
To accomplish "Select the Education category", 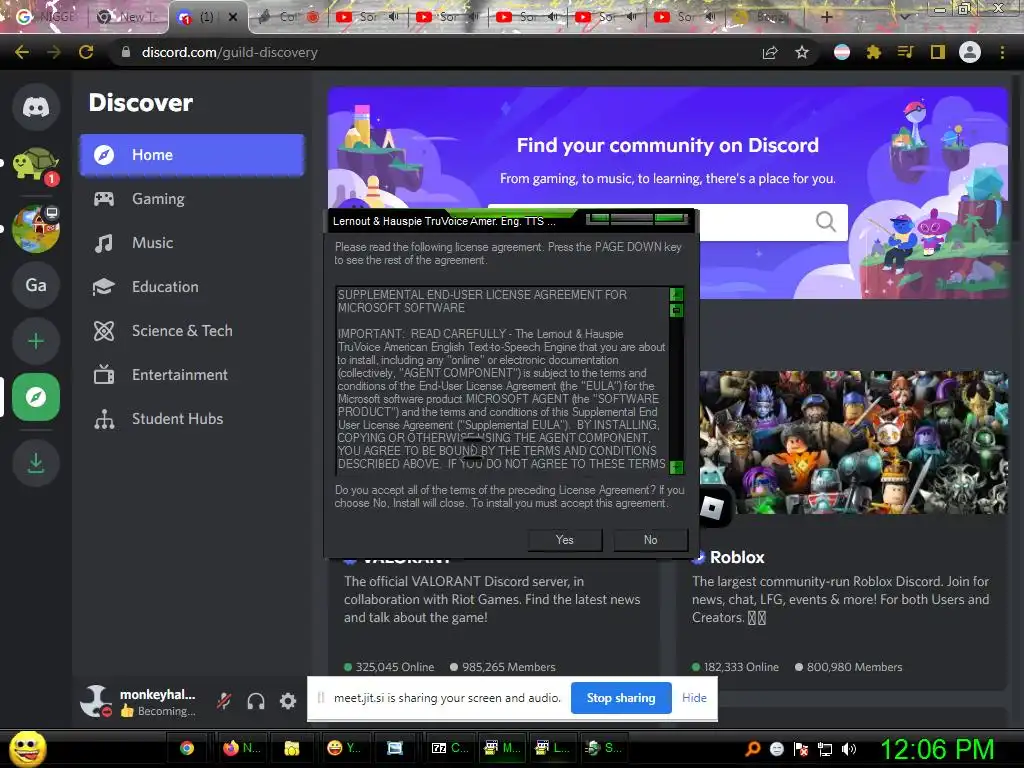I will click(x=192, y=287).
